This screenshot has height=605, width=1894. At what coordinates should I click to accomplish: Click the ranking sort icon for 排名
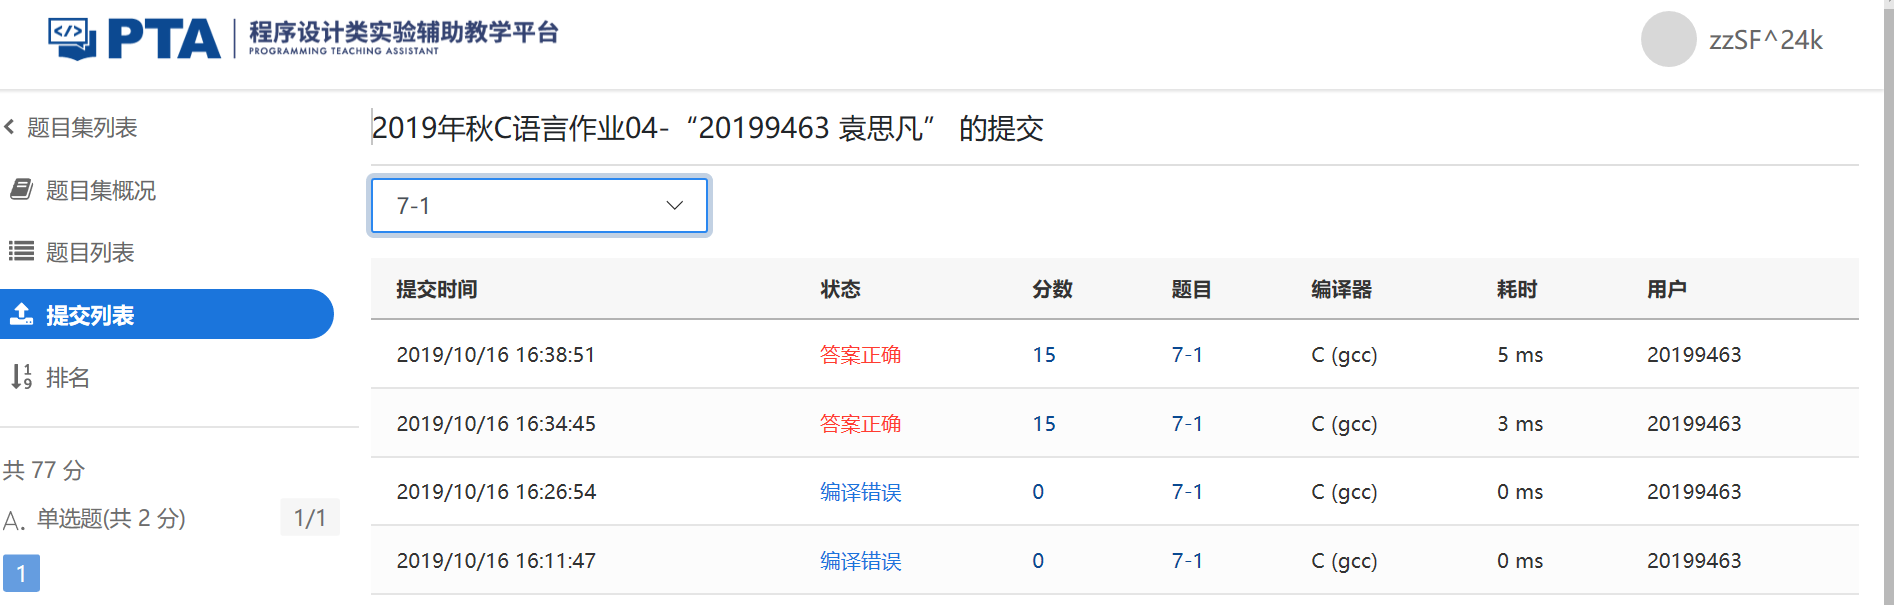point(21,377)
